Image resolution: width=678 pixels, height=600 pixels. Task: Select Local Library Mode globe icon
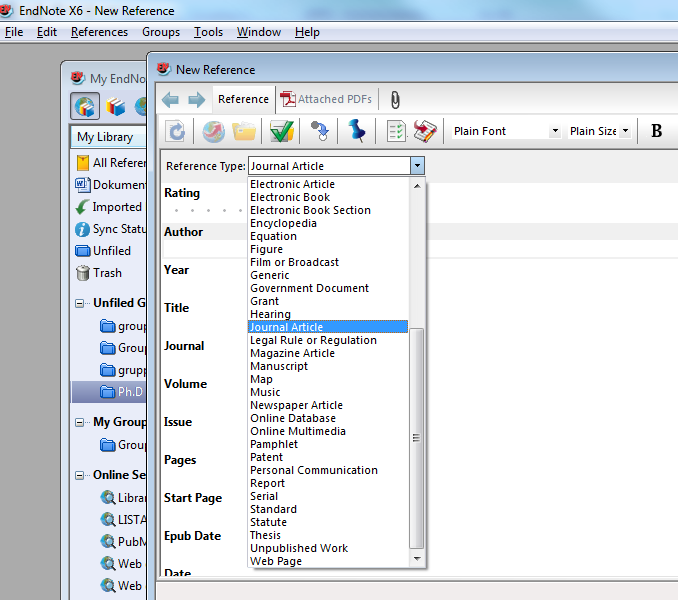click(x=85, y=106)
